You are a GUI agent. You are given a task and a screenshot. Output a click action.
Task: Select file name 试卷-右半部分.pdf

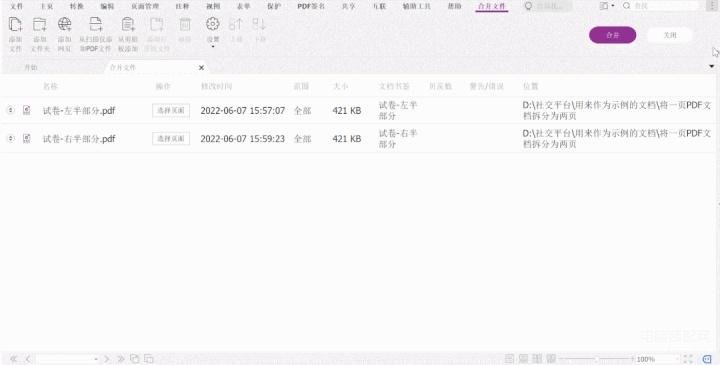point(79,139)
